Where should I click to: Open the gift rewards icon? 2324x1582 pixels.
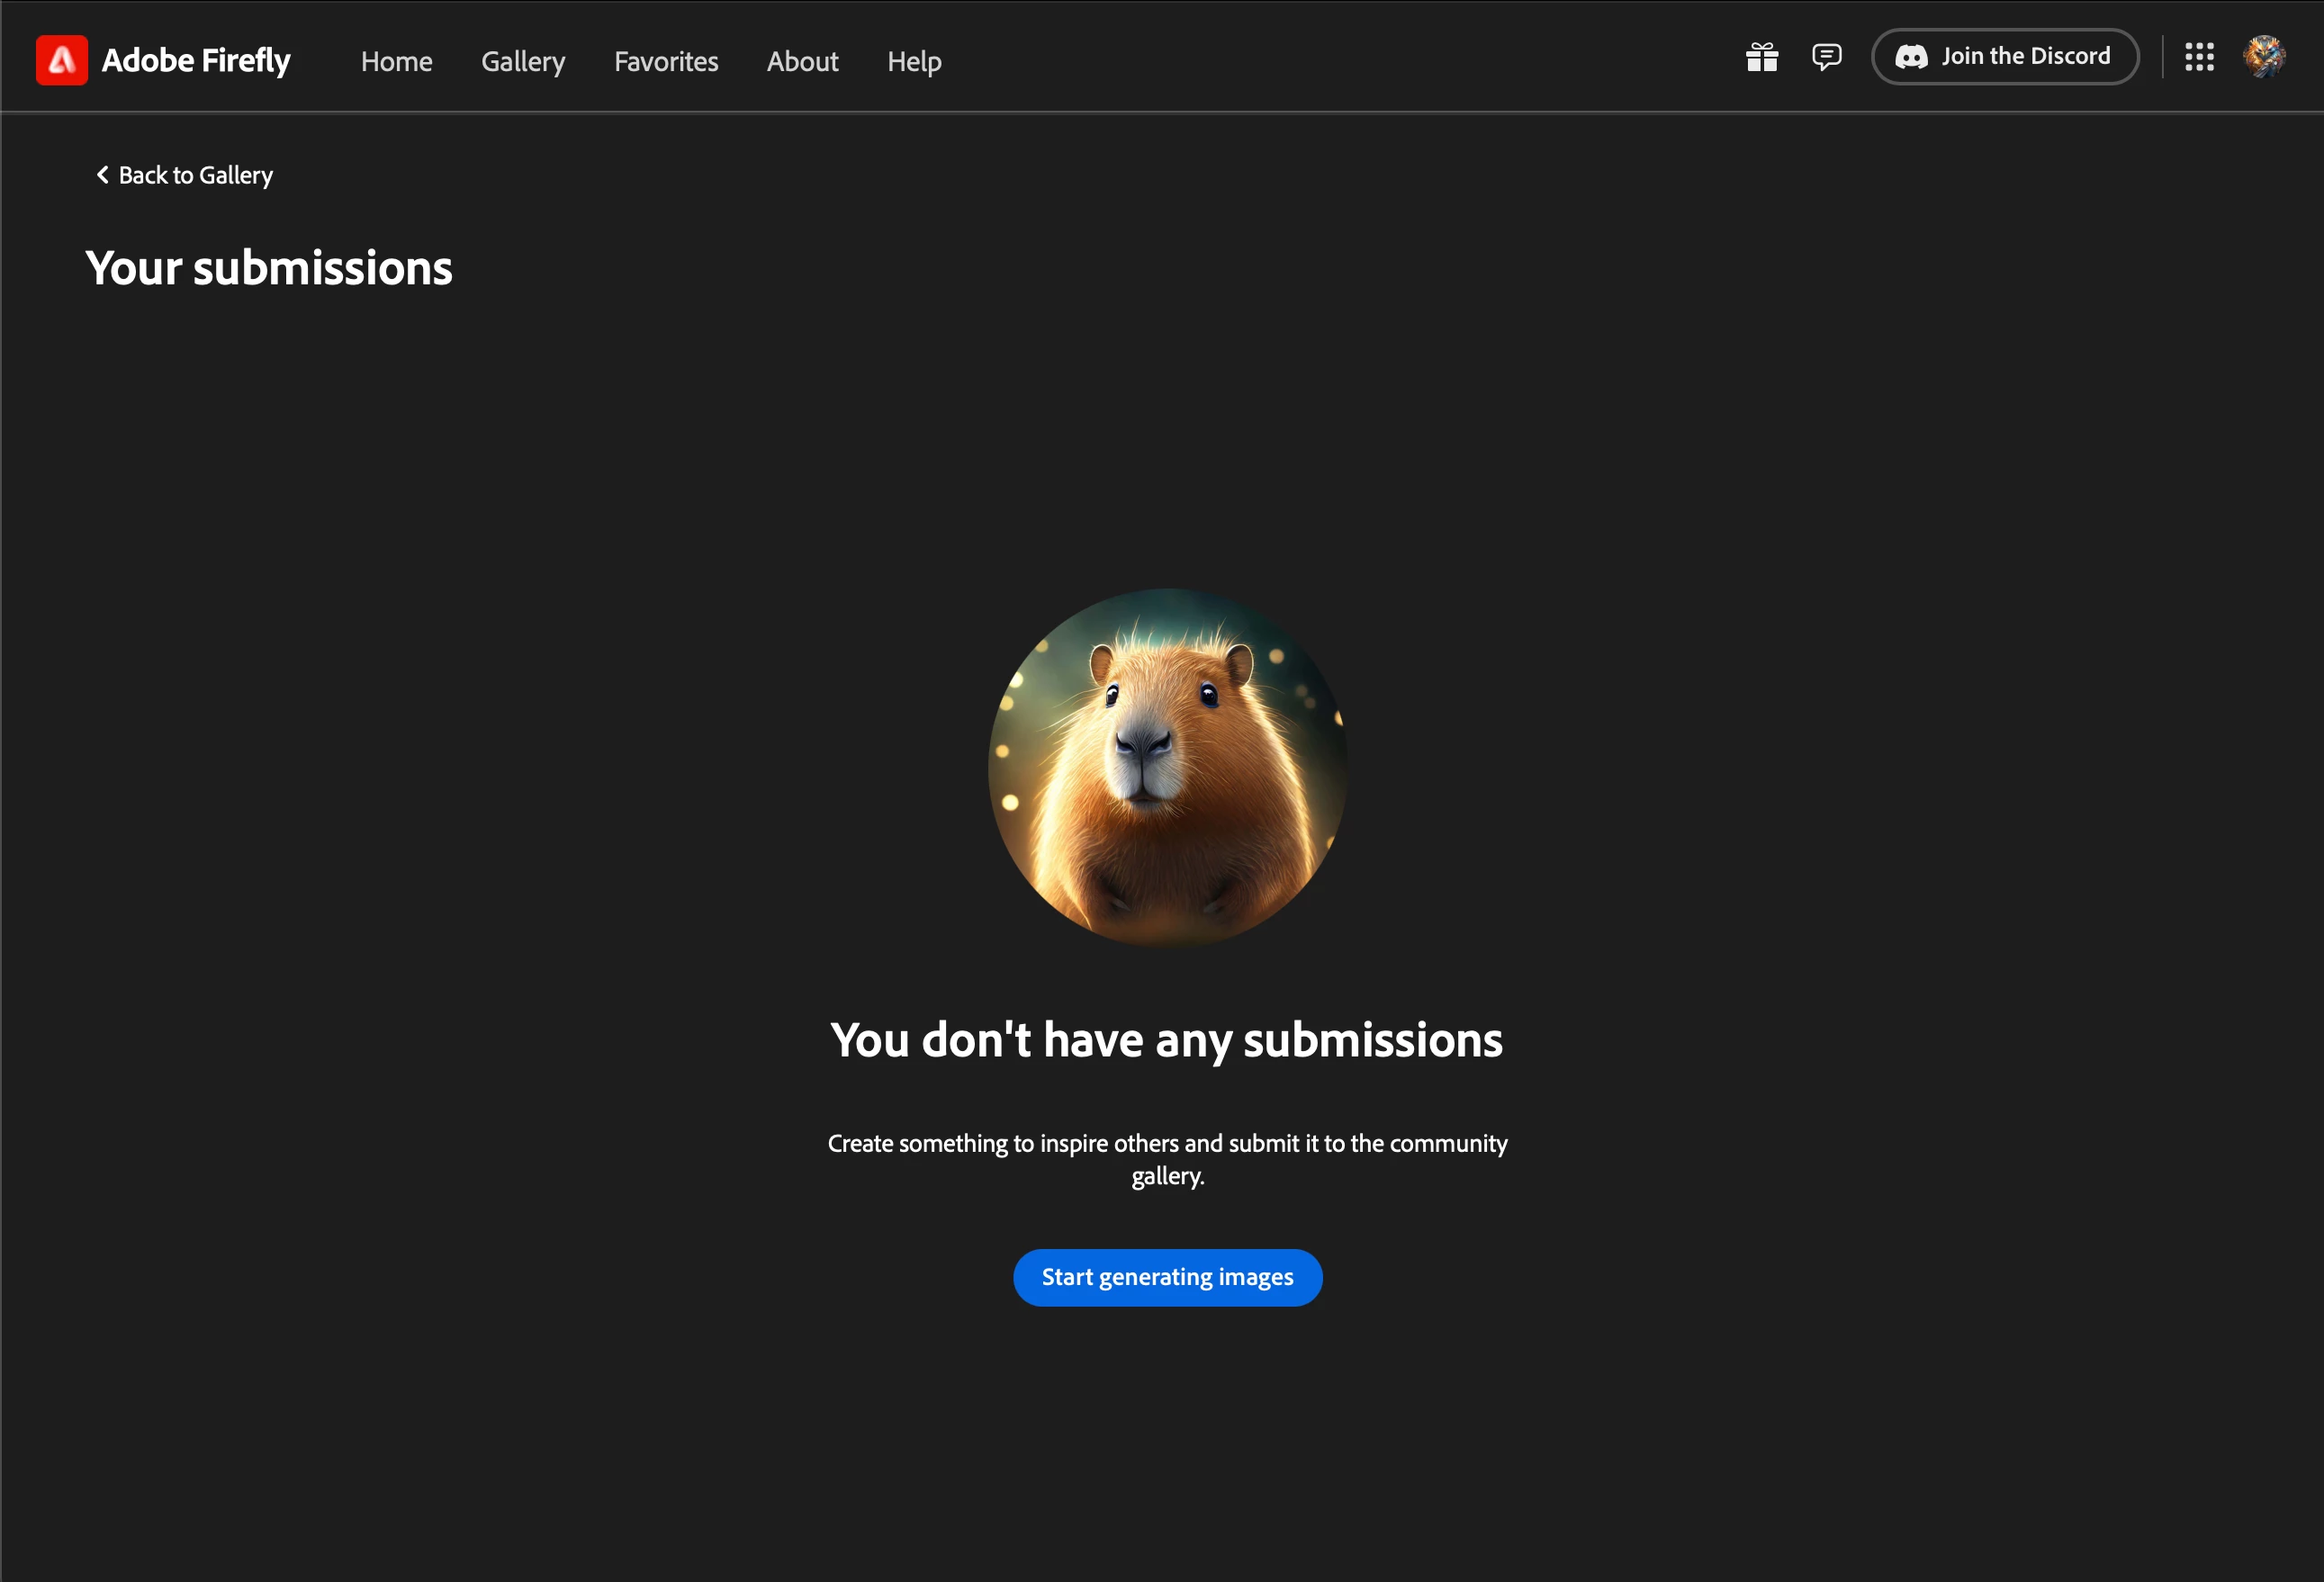coord(1762,57)
